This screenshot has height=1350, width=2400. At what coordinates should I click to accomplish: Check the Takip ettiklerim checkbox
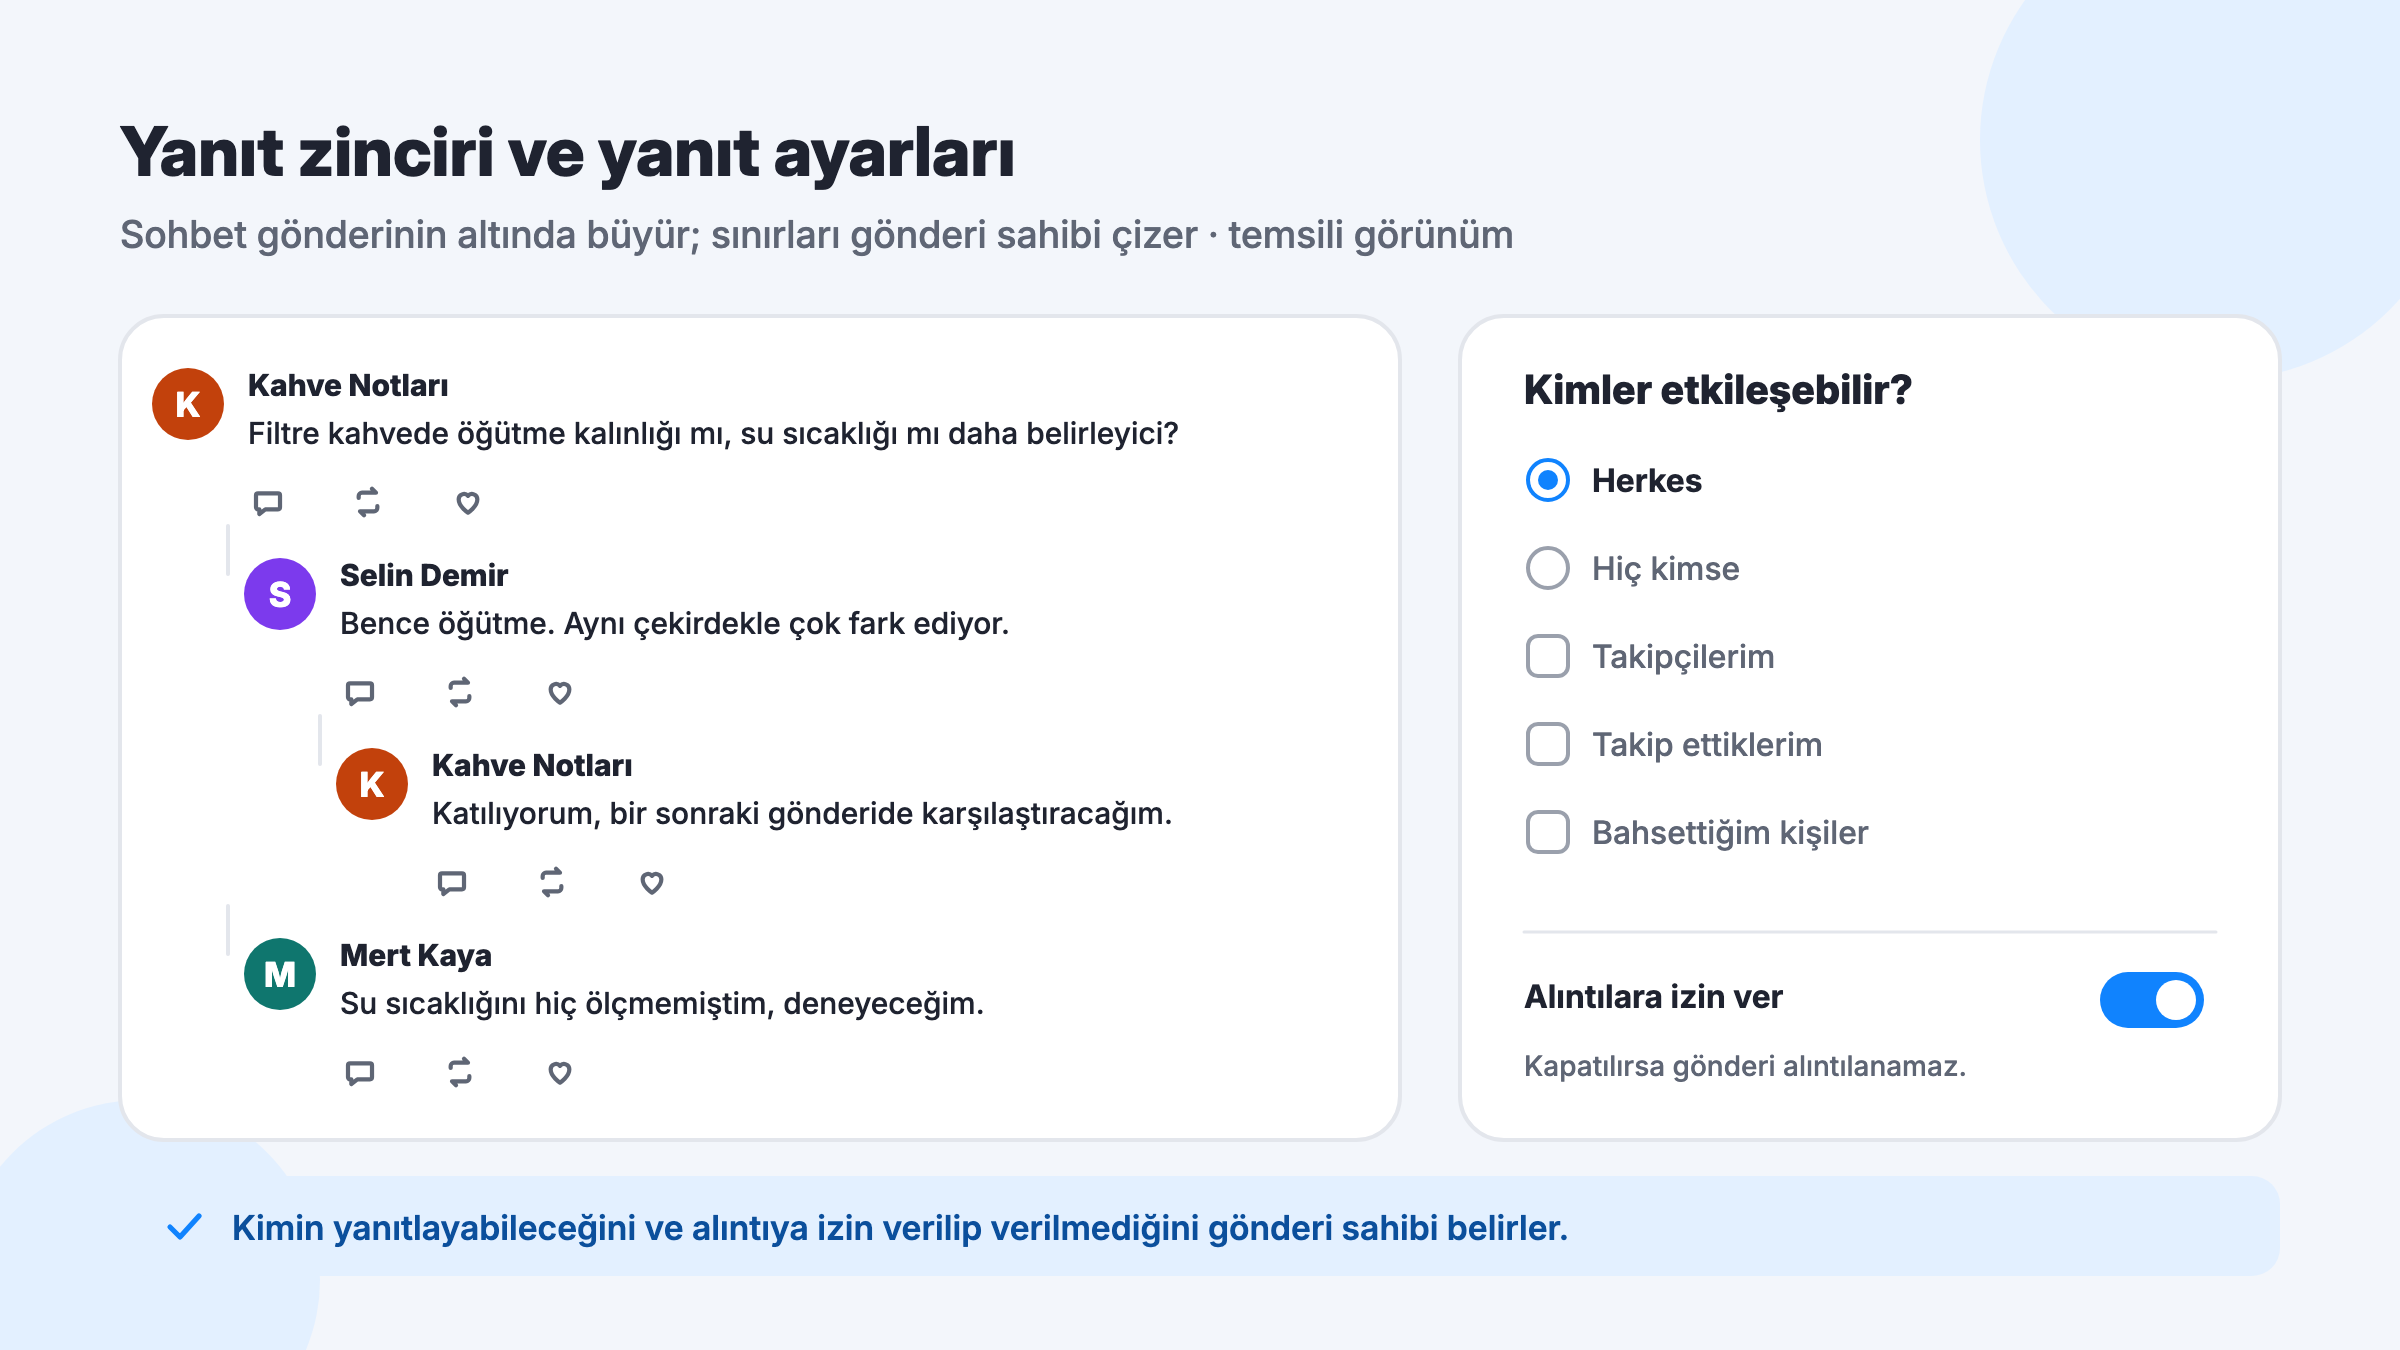pyautogui.click(x=1548, y=744)
